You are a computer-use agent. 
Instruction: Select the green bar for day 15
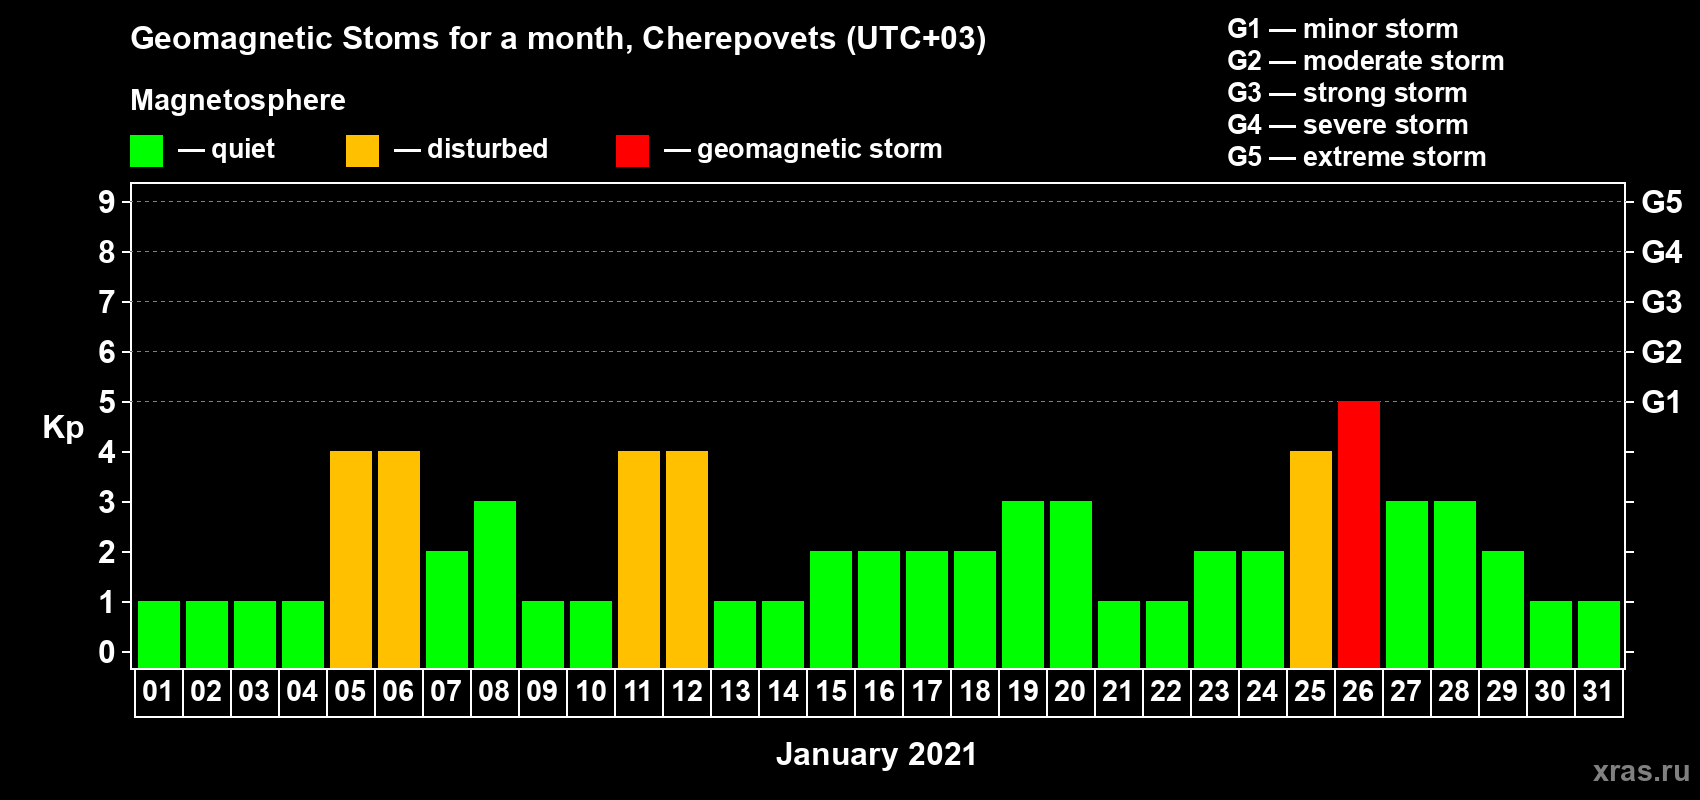coord(831,609)
